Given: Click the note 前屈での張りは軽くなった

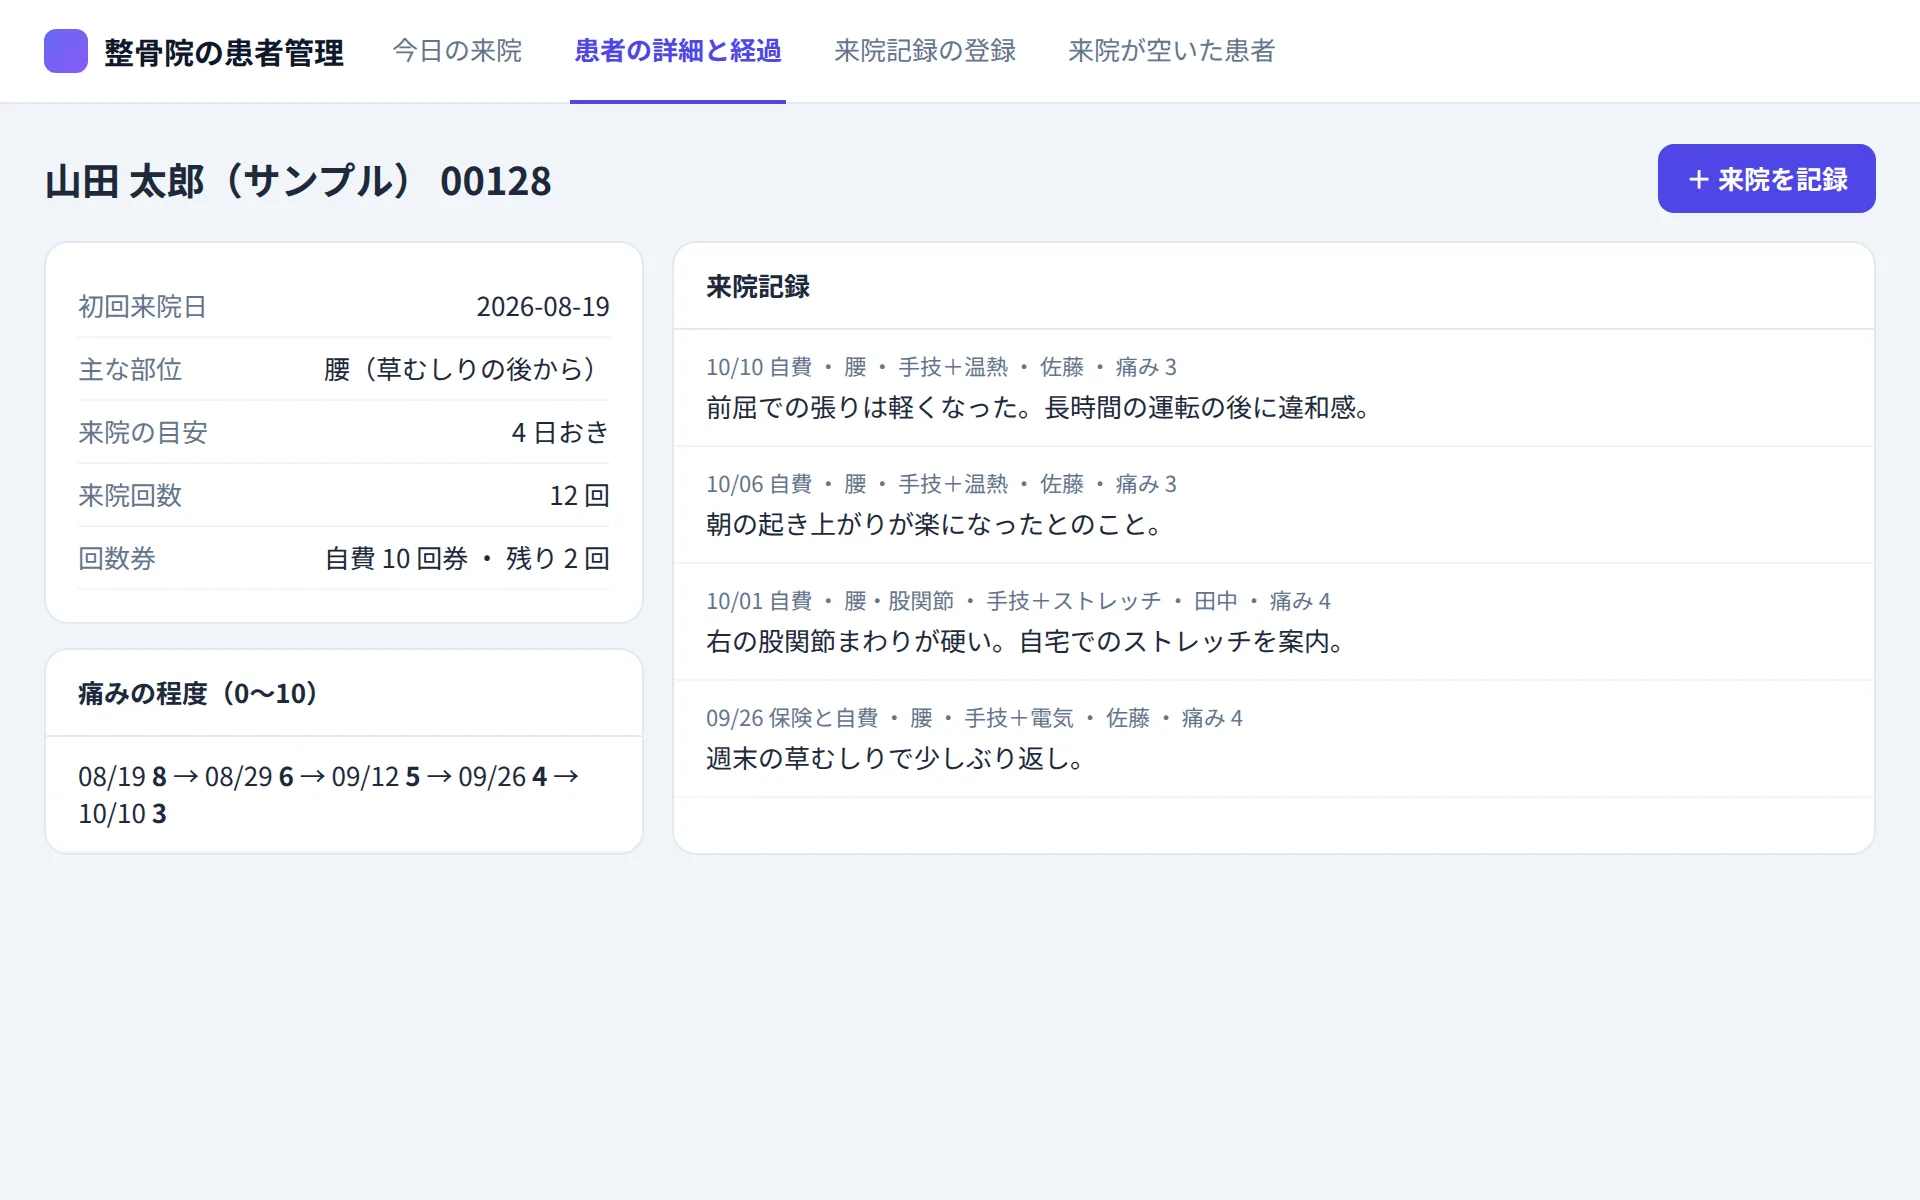Looking at the screenshot, I should click(x=869, y=408).
